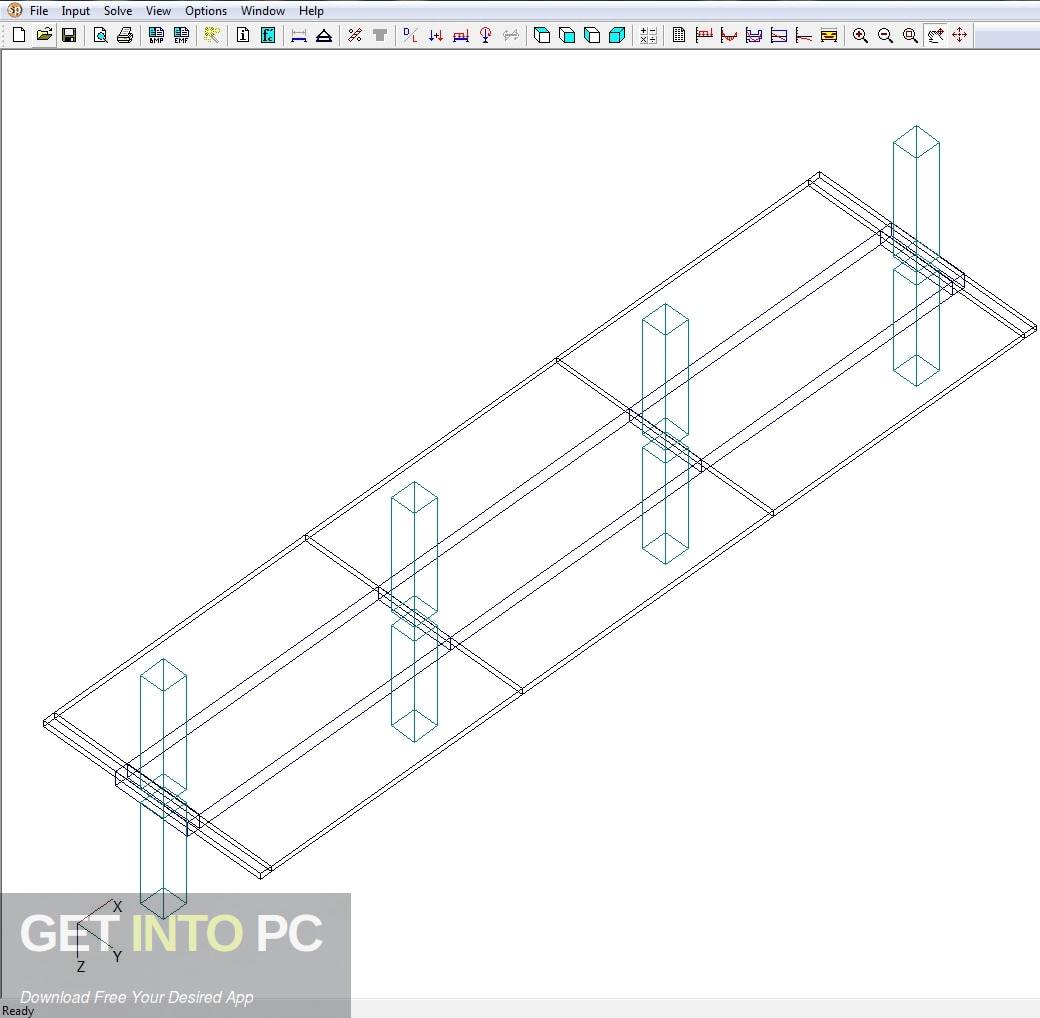1040x1018 pixels.
Task: Open the Options menu
Action: [x=206, y=11]
